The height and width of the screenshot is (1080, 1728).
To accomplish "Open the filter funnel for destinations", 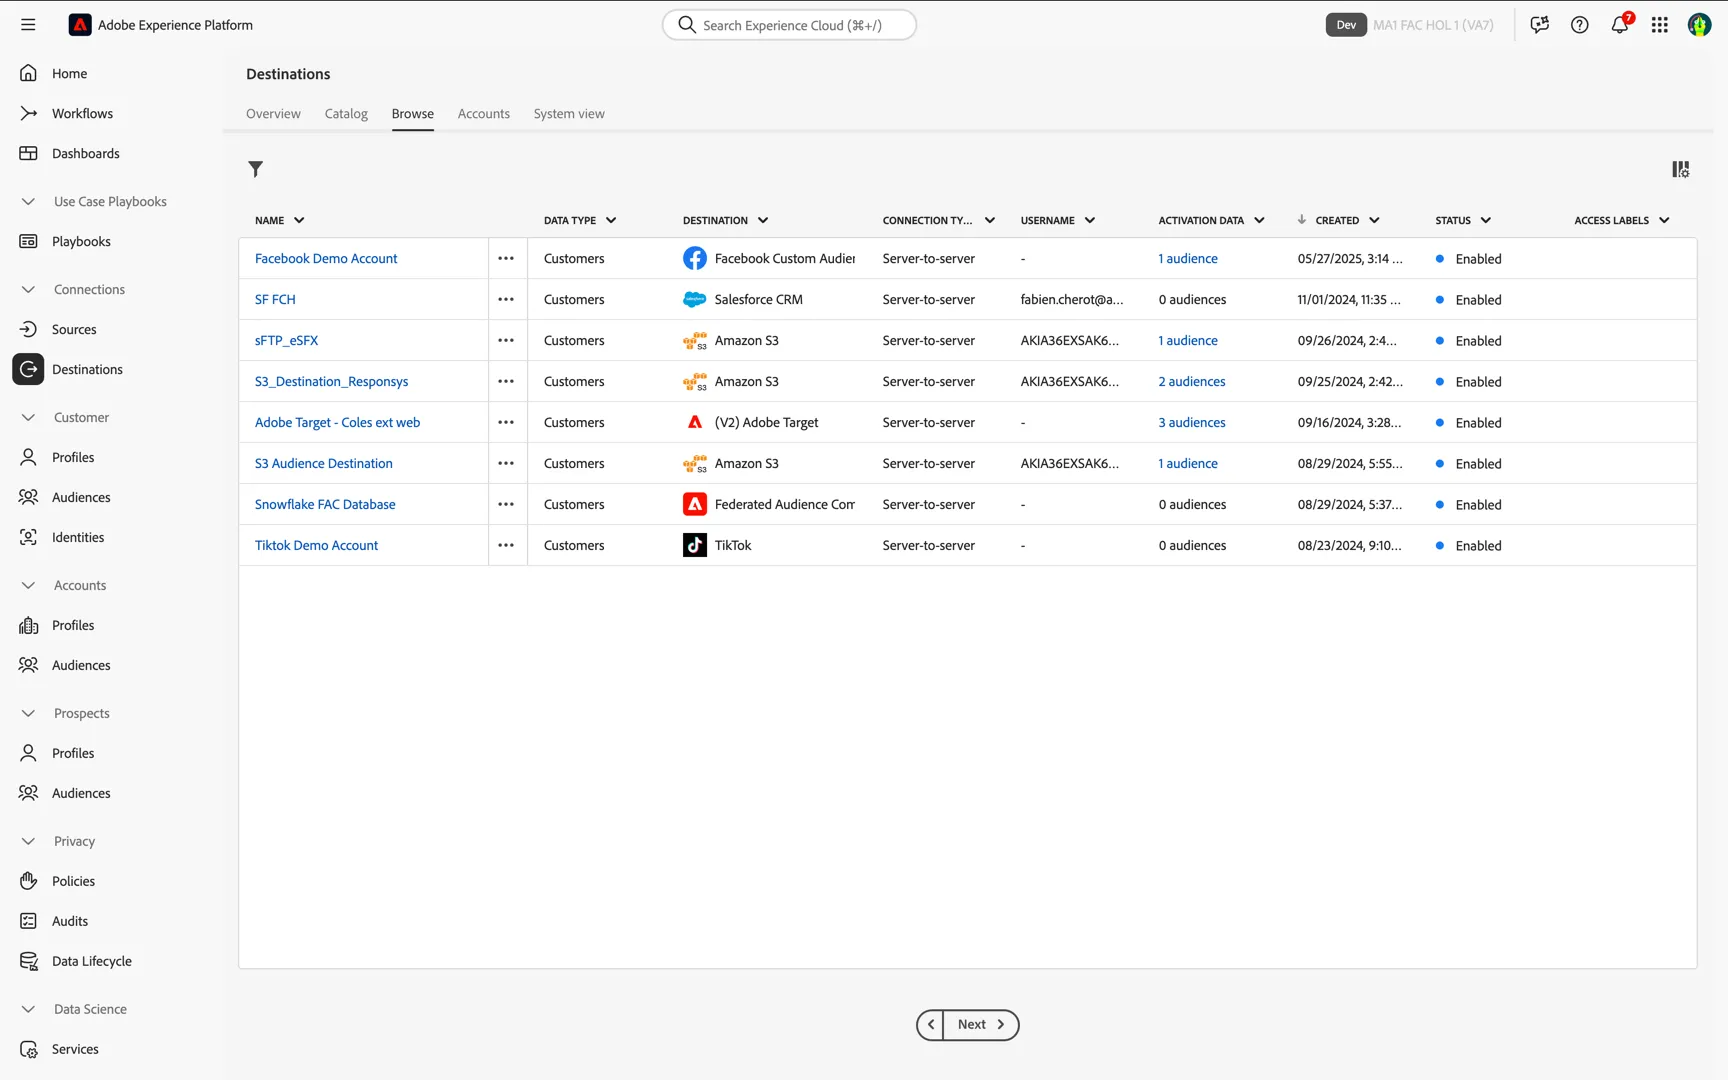I will 256,169.
